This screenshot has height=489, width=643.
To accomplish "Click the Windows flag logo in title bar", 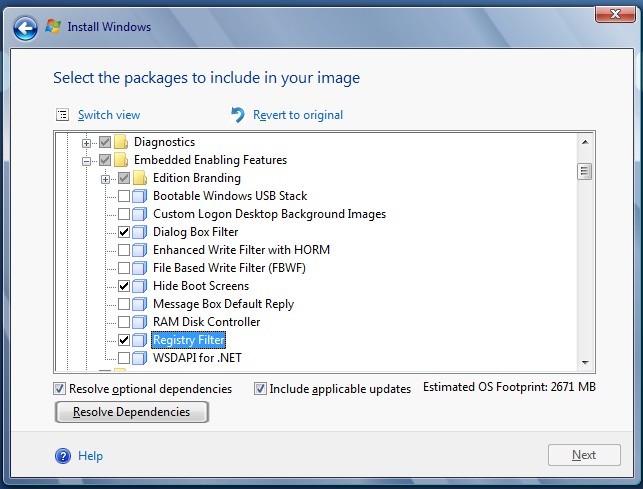I will pyautogui.click(x=53, y=27).
